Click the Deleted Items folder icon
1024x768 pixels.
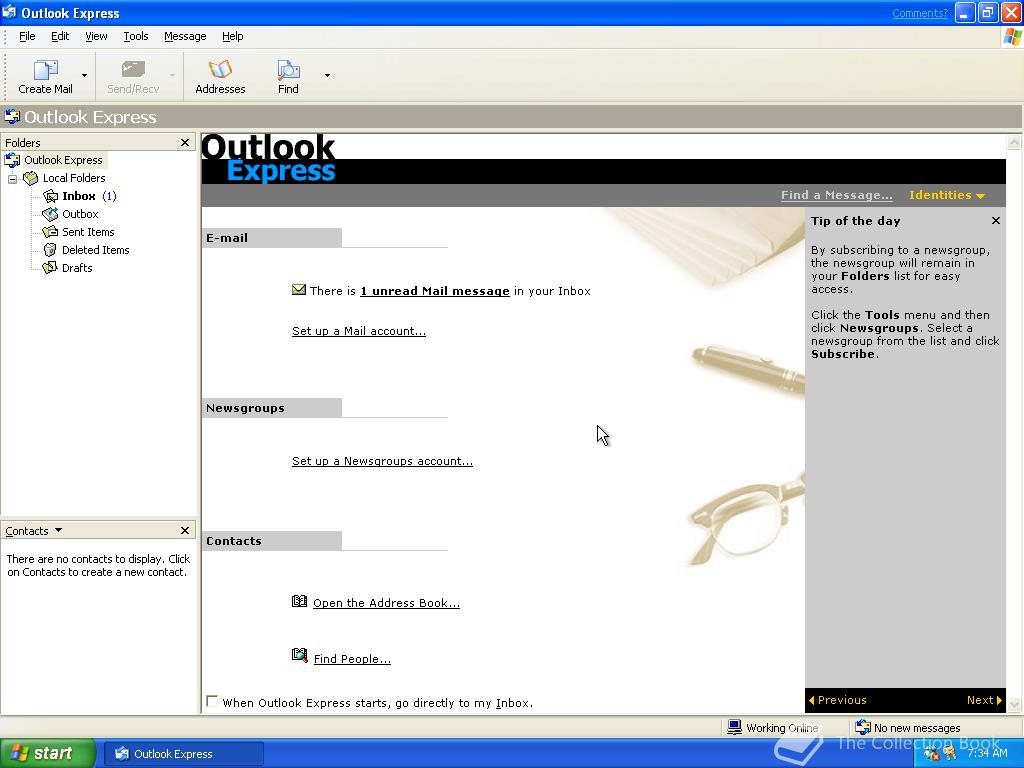[50, 249]
